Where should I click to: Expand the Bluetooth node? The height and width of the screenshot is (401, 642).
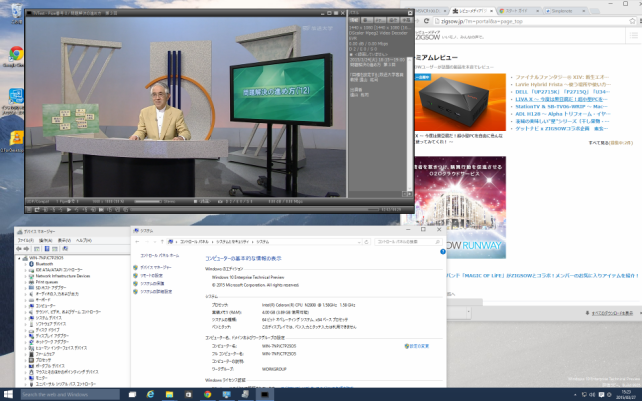pyautogui.click(x=25, y=264)
